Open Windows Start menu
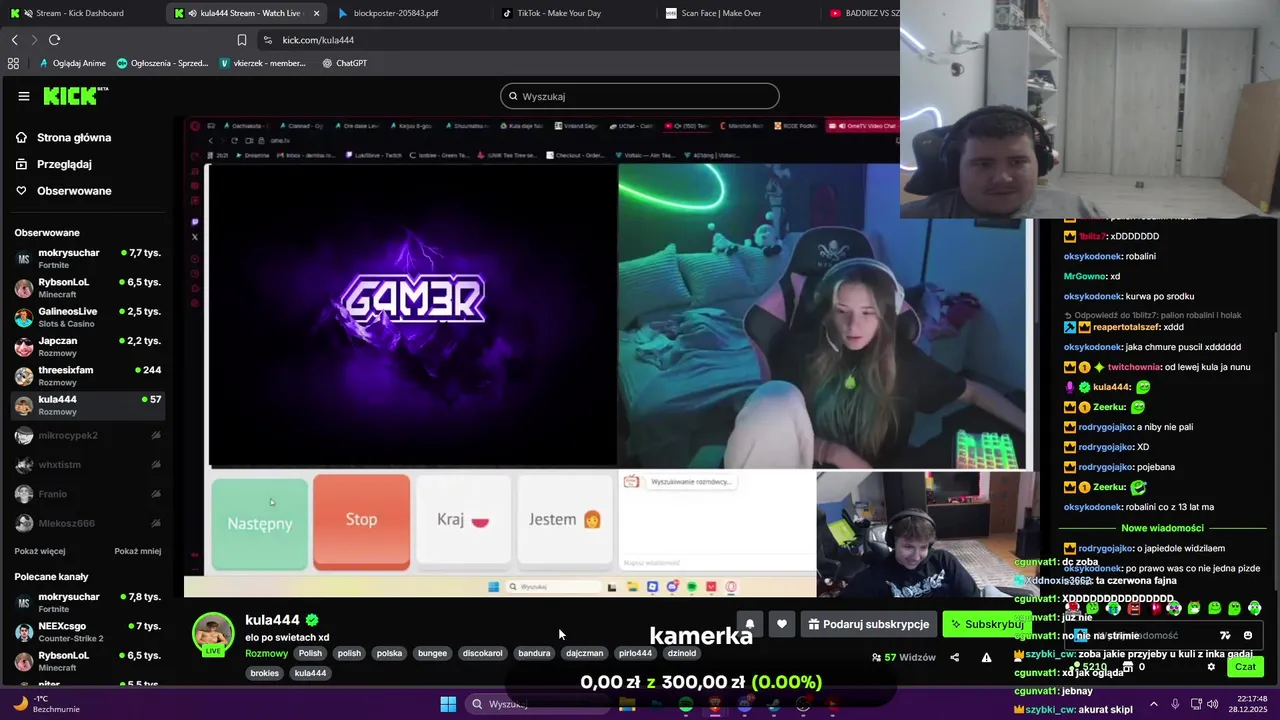The height and width of the screenshot is (720, 1280). pos(448,704)
